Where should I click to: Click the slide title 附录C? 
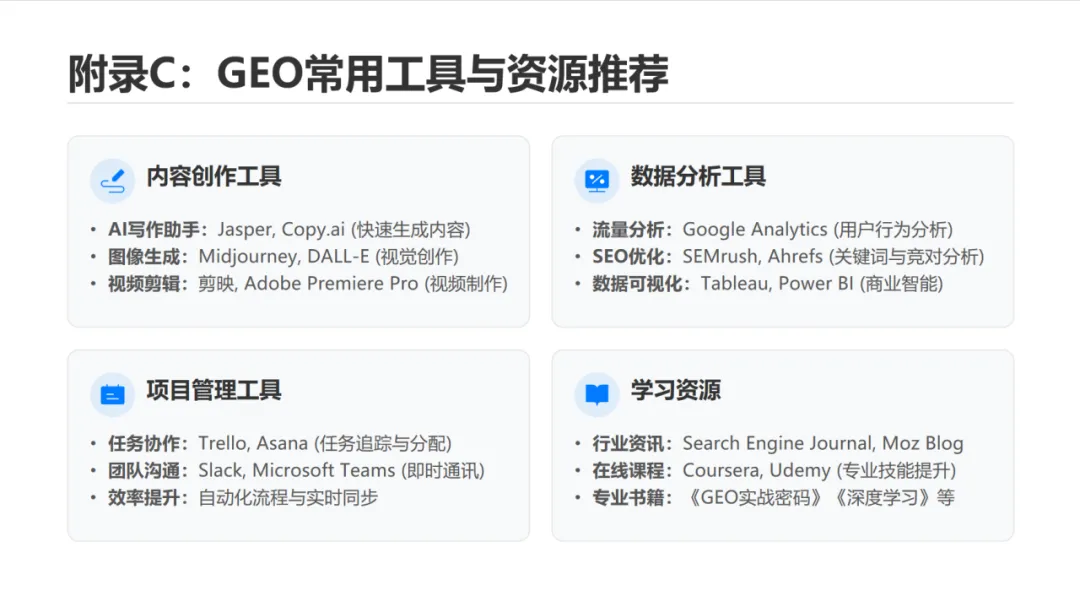[368, 74]
